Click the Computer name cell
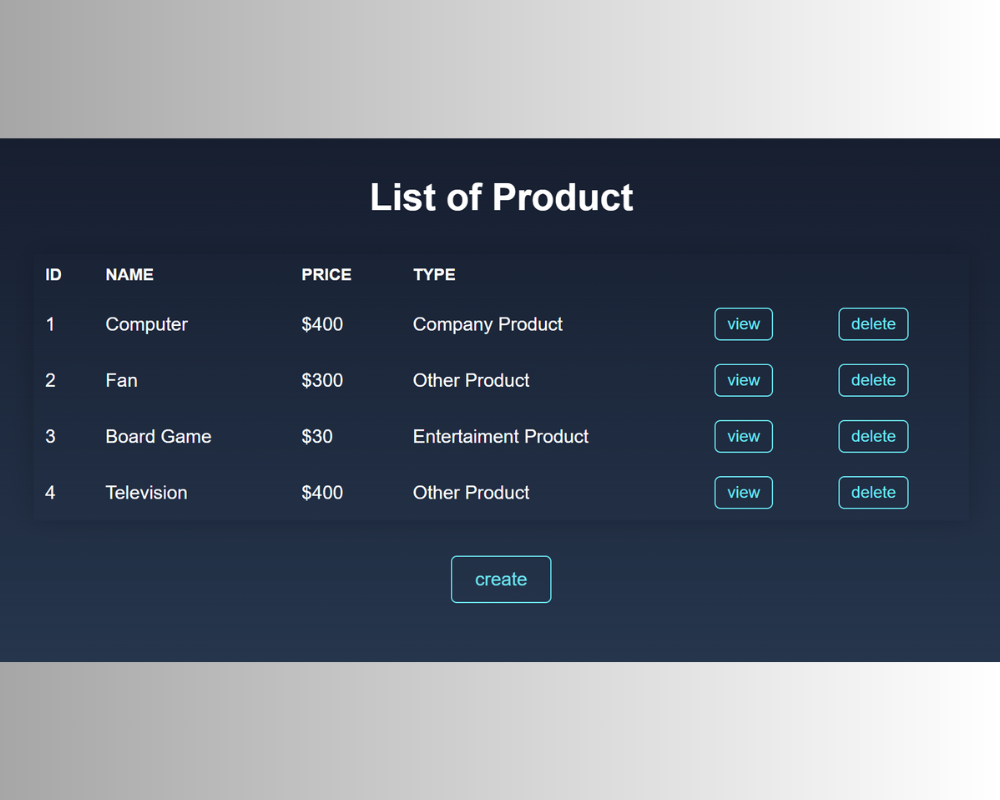 pyautogui.click(x=147, y=324)
